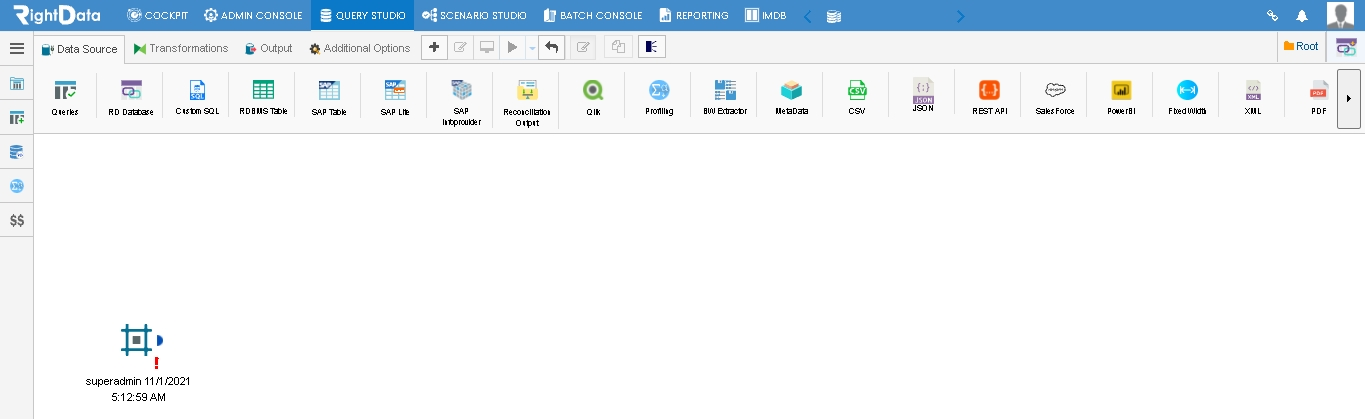
Task: Open the Reporting module
Action: (694, 15)
